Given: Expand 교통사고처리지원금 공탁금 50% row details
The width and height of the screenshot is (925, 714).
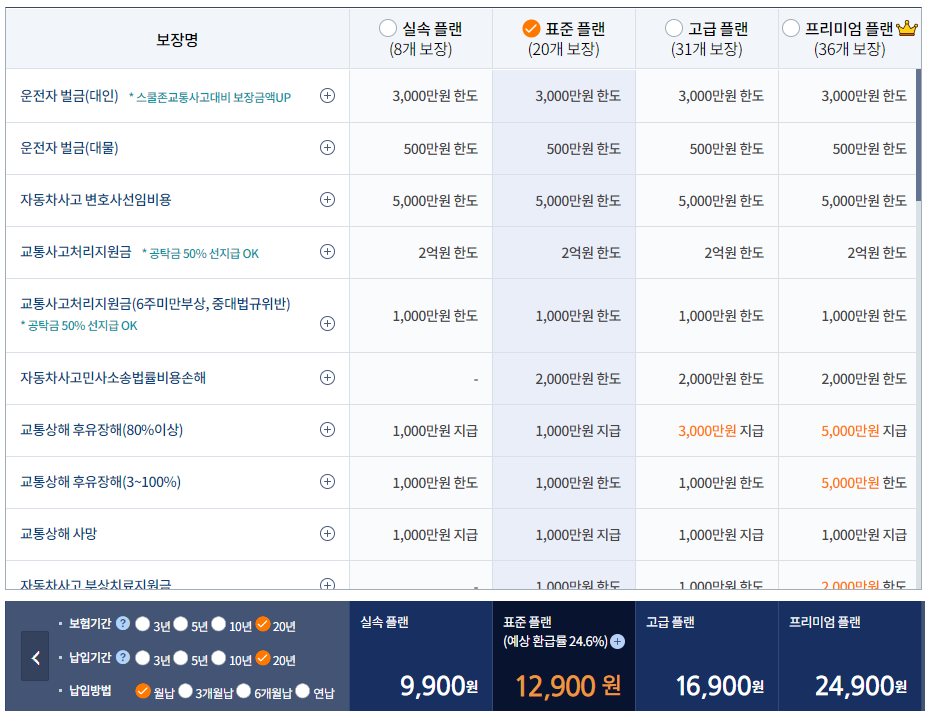Looking at the screenshot, I should click(x=327, y=252).
